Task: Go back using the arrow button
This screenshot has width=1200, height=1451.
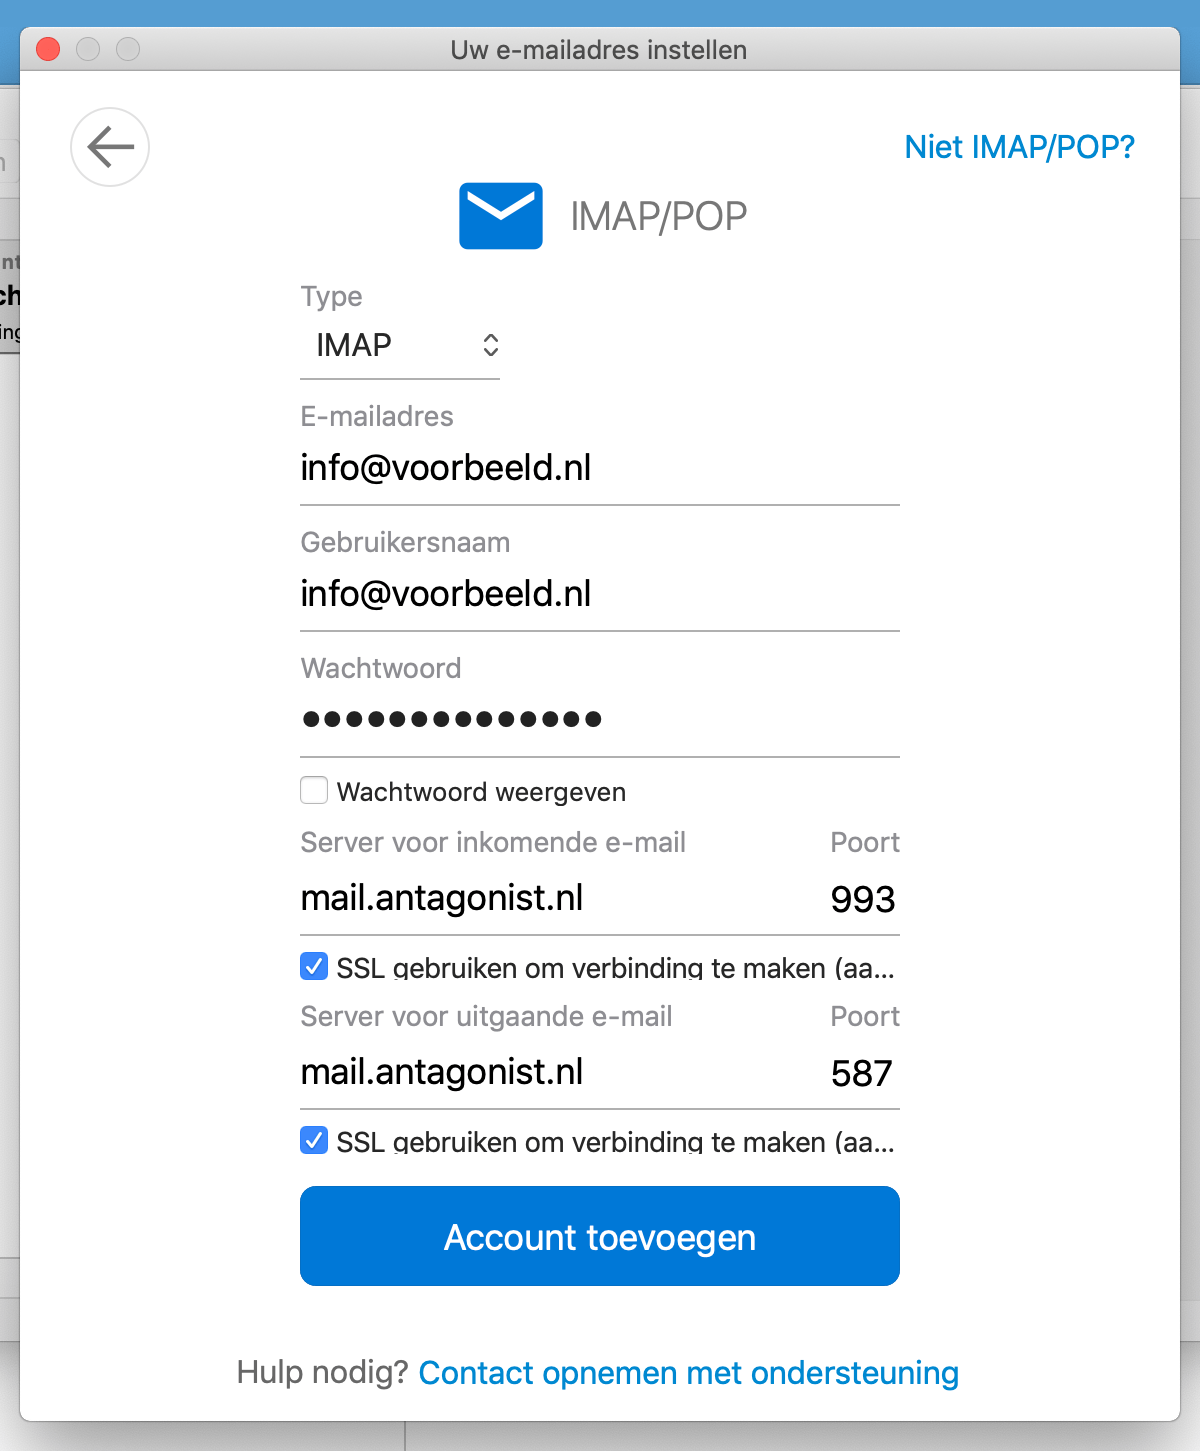Action: pyautogui.click(x=110, y=147)
